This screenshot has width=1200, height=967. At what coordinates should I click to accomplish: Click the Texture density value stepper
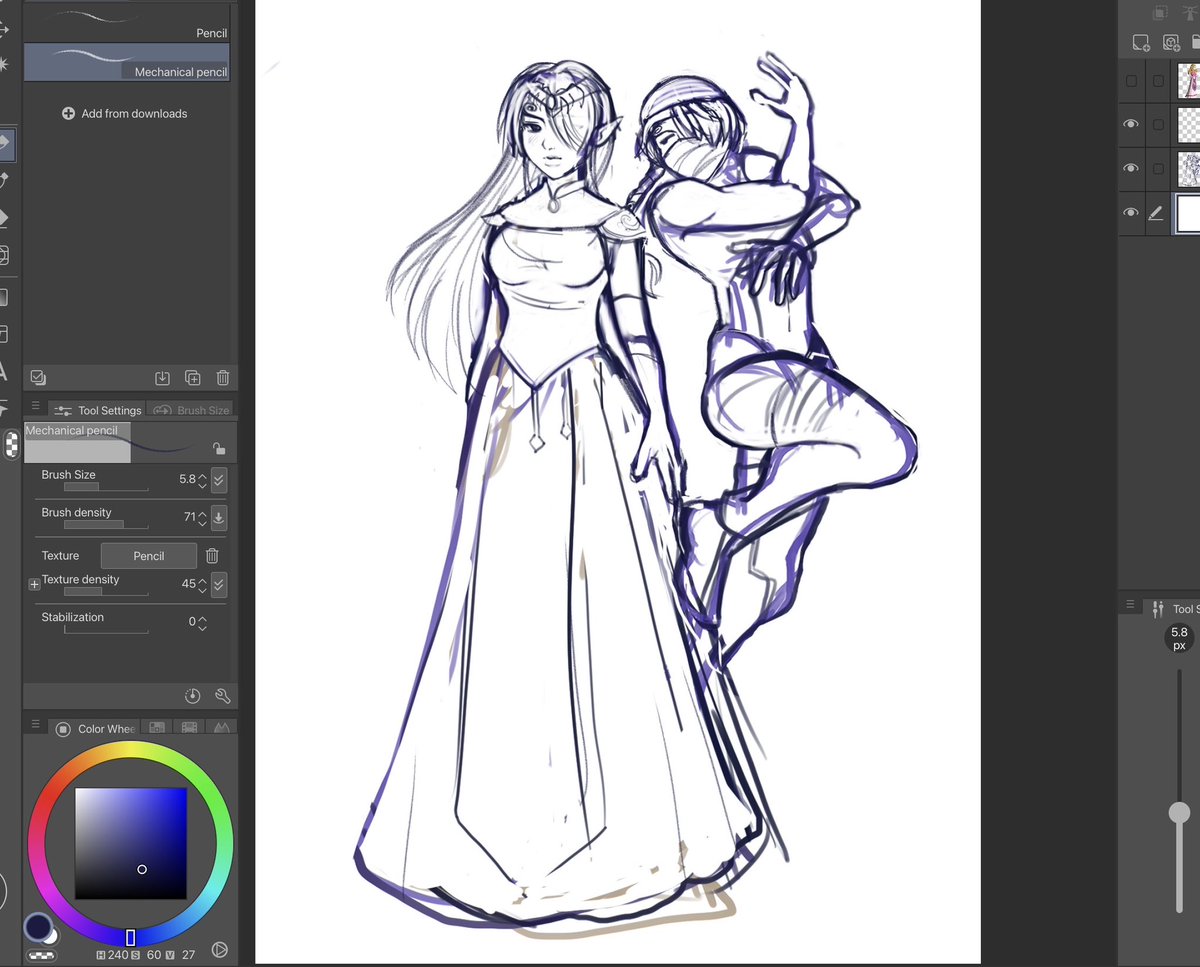click(x=202, y=584)
